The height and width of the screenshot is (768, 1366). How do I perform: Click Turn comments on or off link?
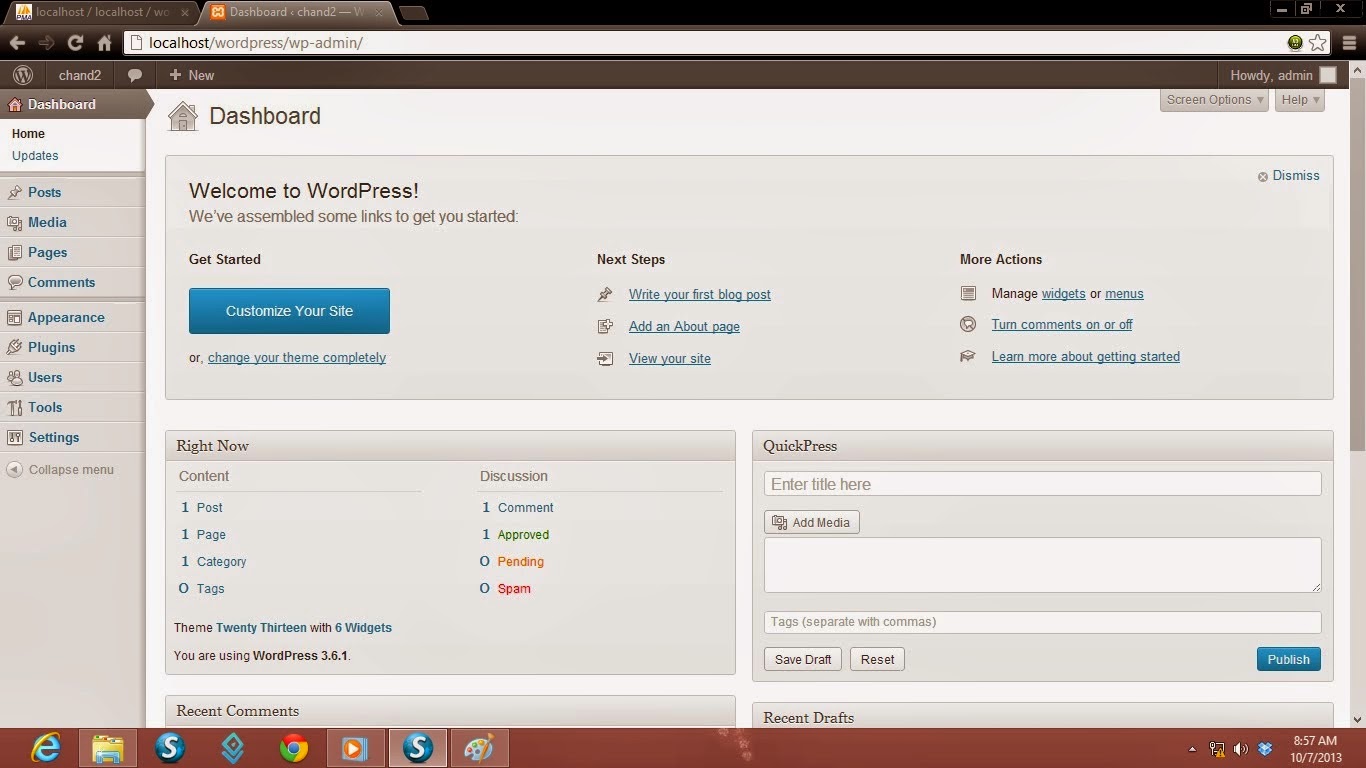[x=1062, y=324]
